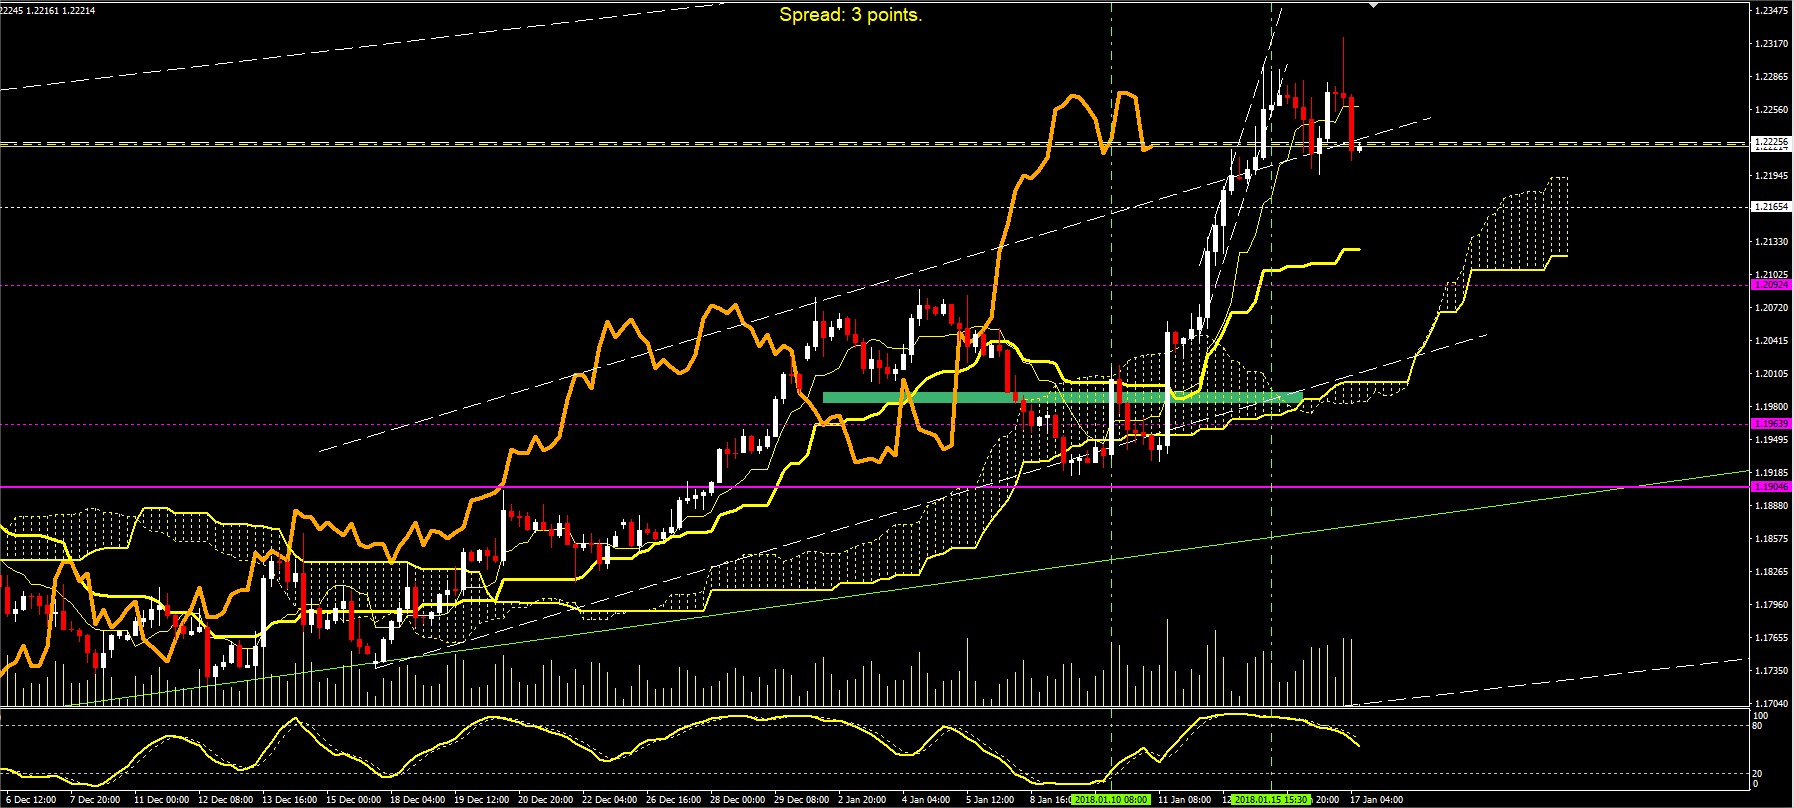Screen dimensions: 1794x808
Task: Click the 1.19639 magenta price tag
Action: point(1770,424)
